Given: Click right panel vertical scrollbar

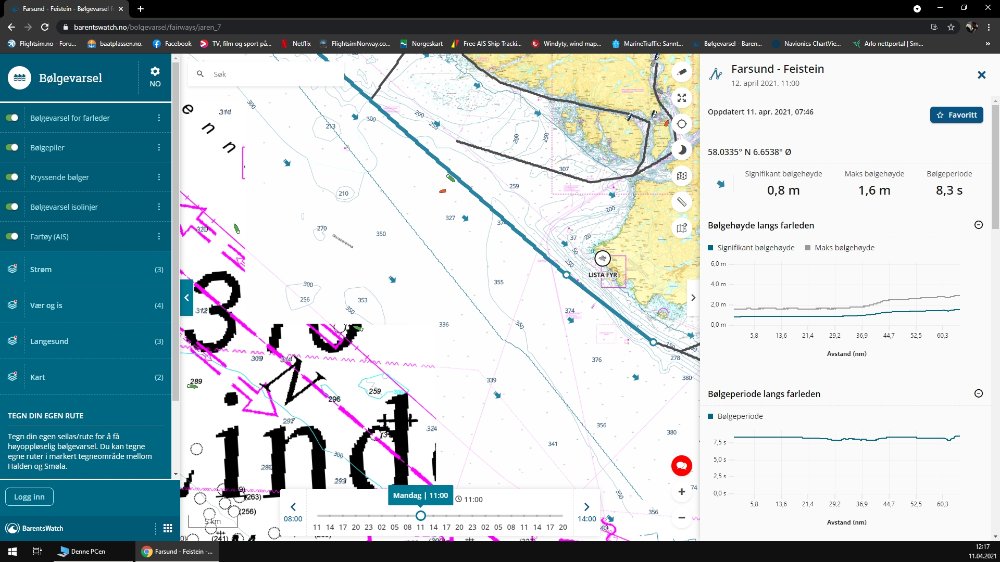Looking at the screenshot, I should tap(996, 166).
